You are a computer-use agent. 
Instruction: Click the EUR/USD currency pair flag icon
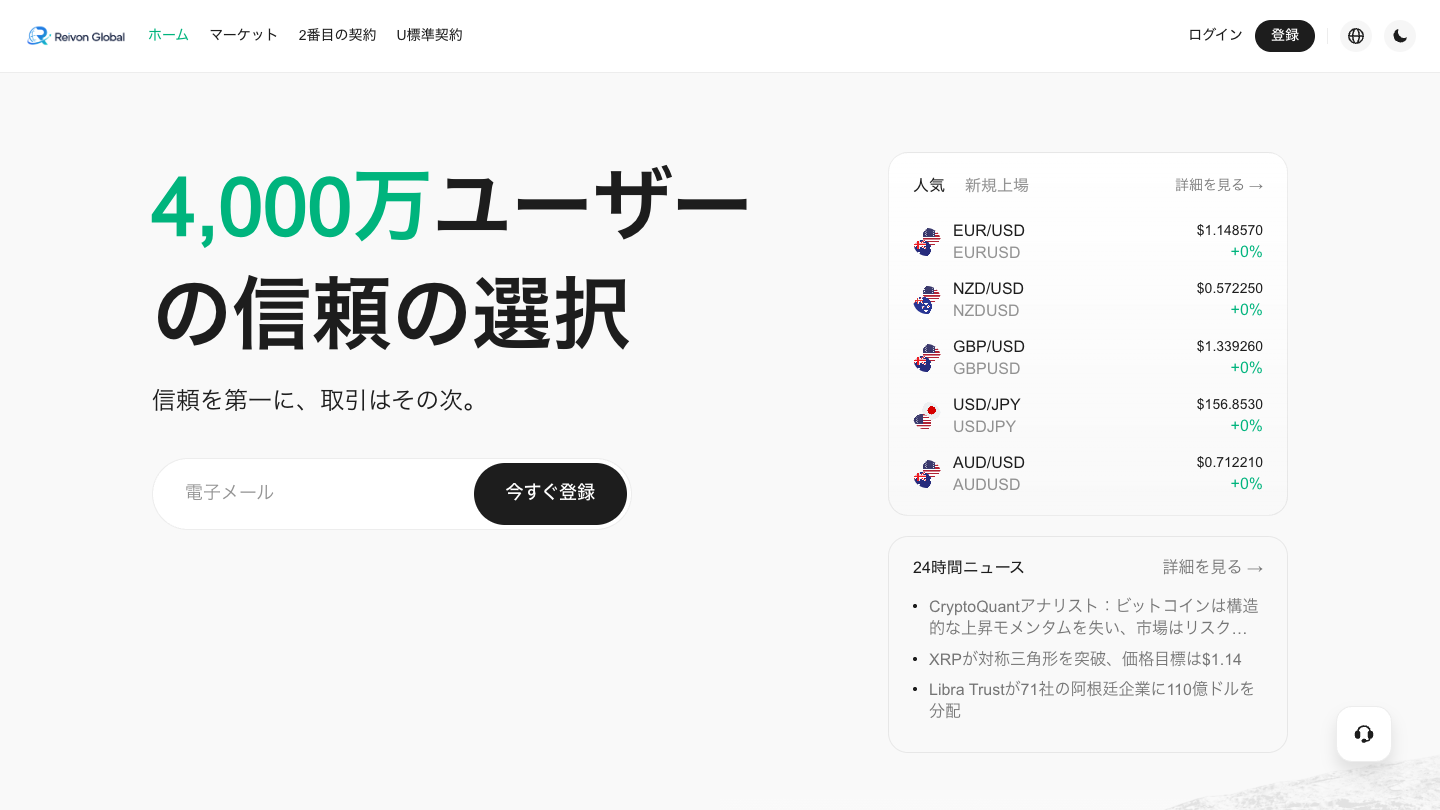927,242
